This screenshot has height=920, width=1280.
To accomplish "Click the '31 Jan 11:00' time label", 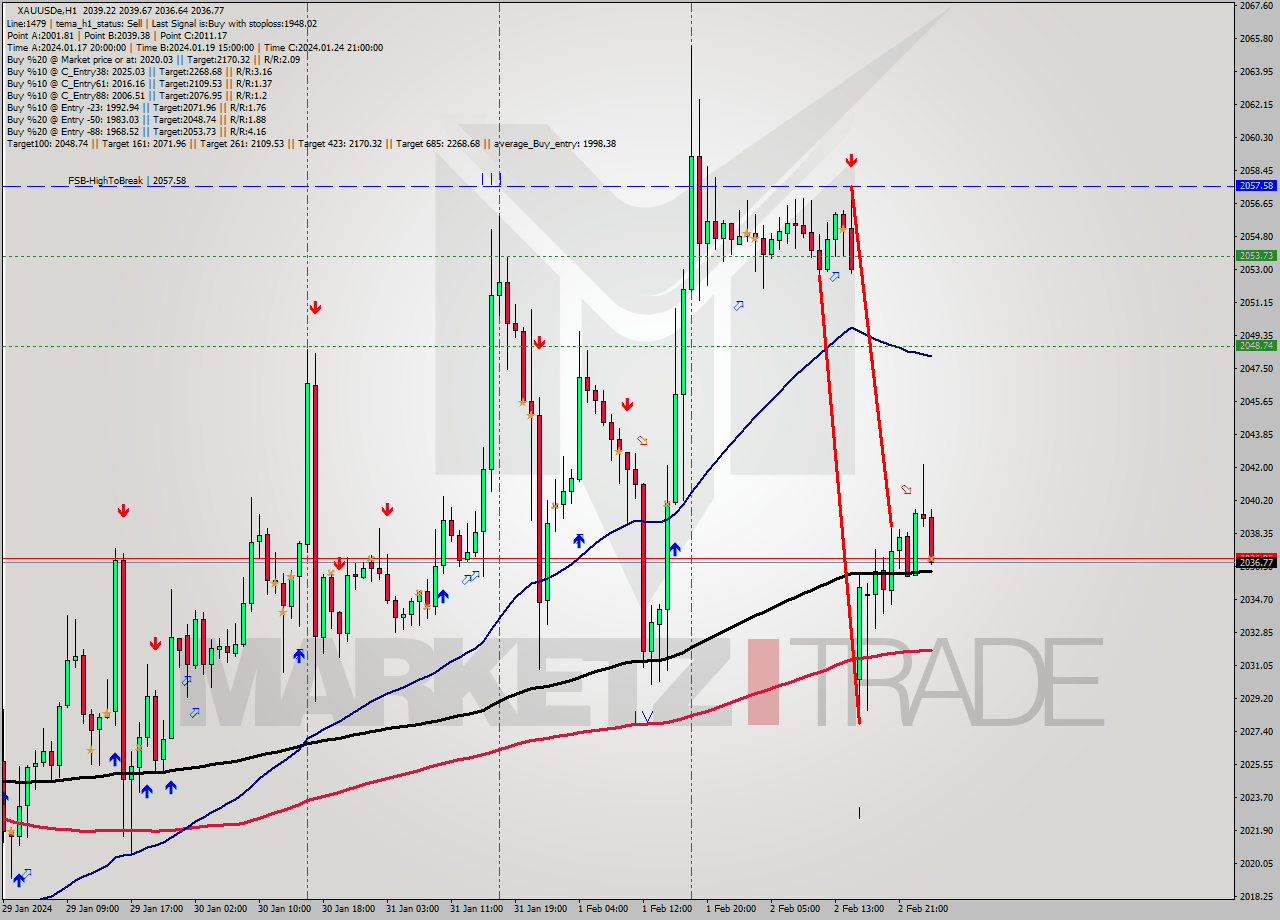I will coord(476,909).
